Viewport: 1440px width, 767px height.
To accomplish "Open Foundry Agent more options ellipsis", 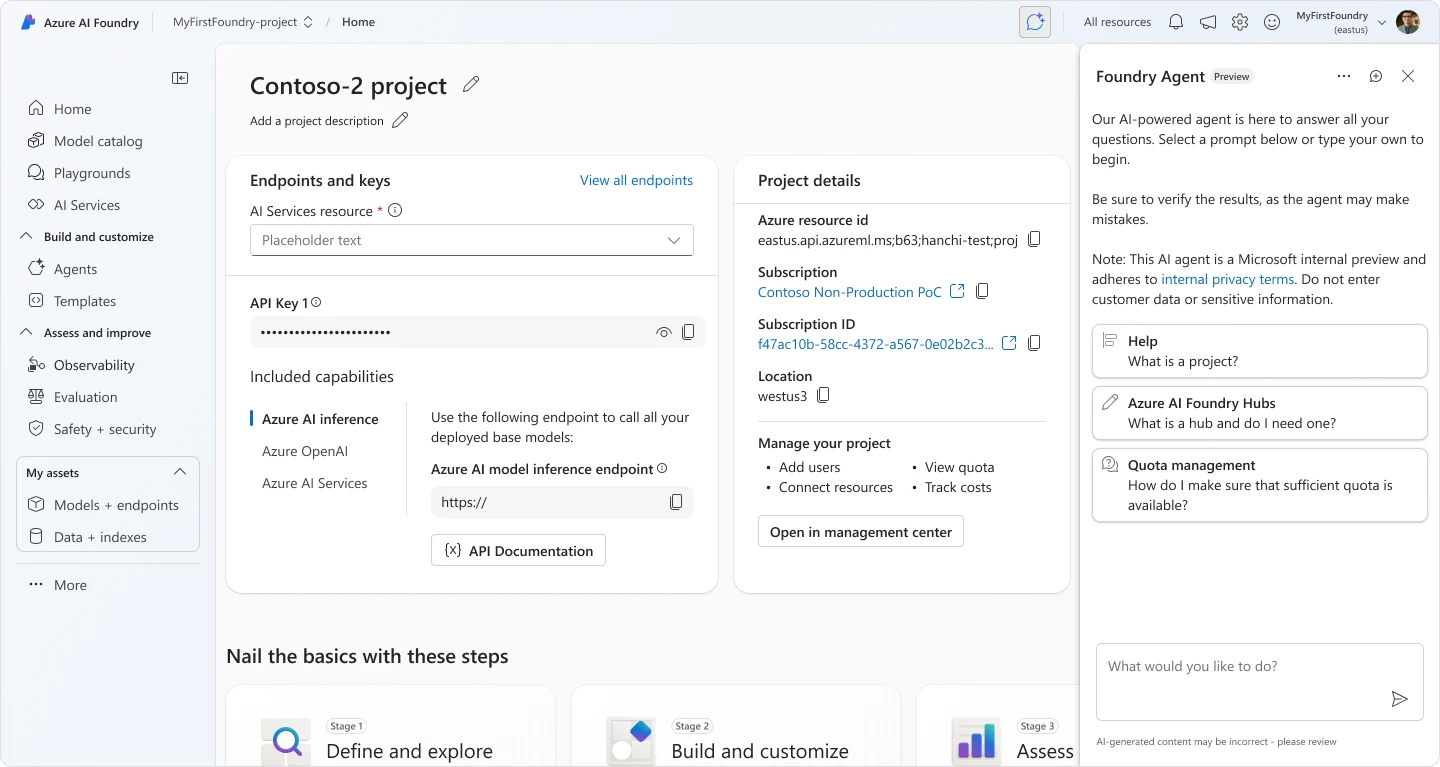I will pyautogui.click(x=1344, y=76).
